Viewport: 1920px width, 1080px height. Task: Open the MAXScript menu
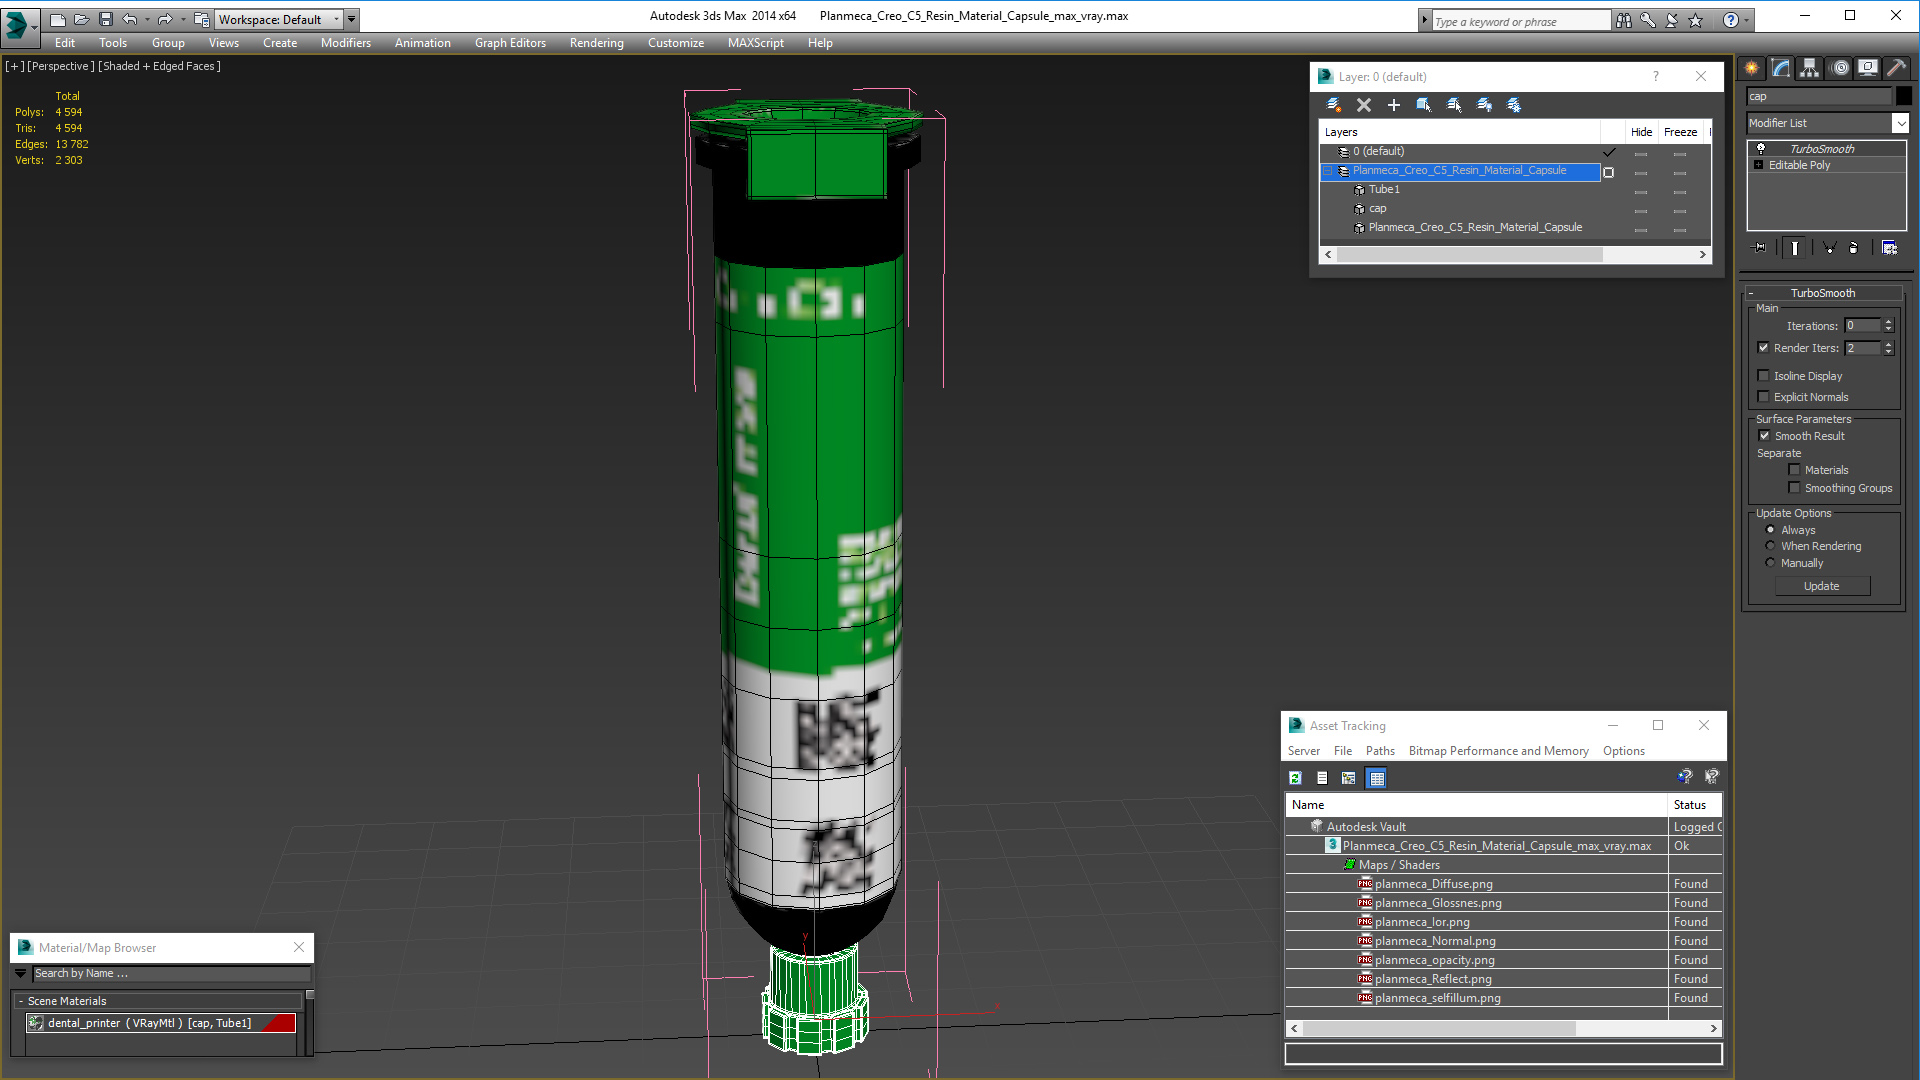click(x=755, y=43)
